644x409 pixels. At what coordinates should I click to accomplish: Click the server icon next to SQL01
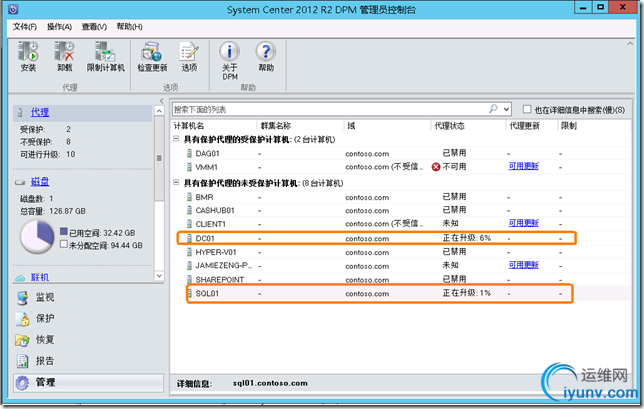tap(190, 293)
